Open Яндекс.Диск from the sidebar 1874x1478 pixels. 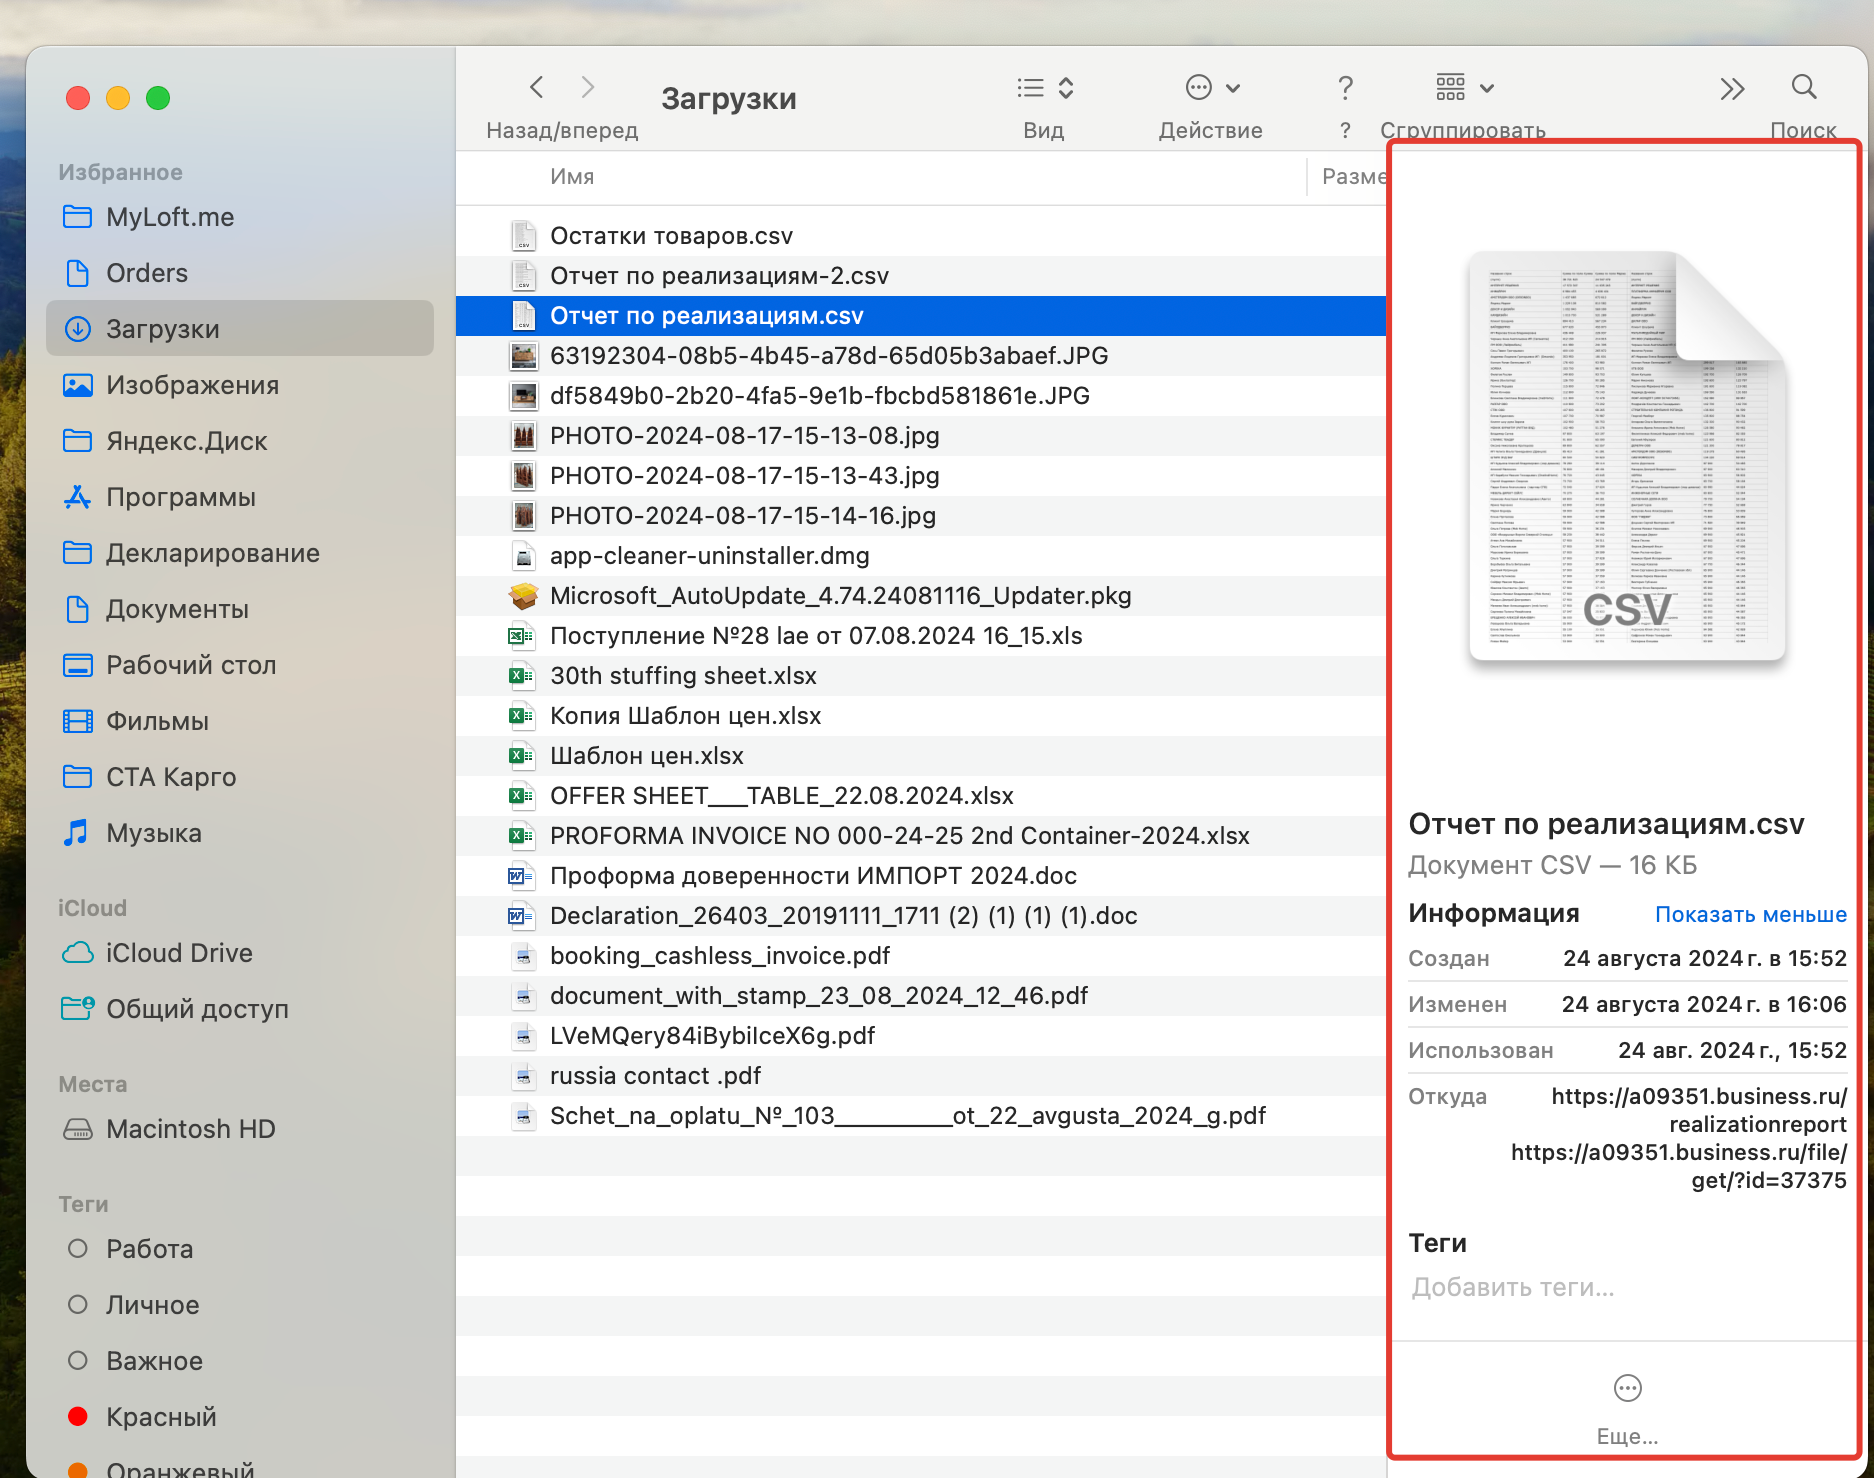[186, 441]
